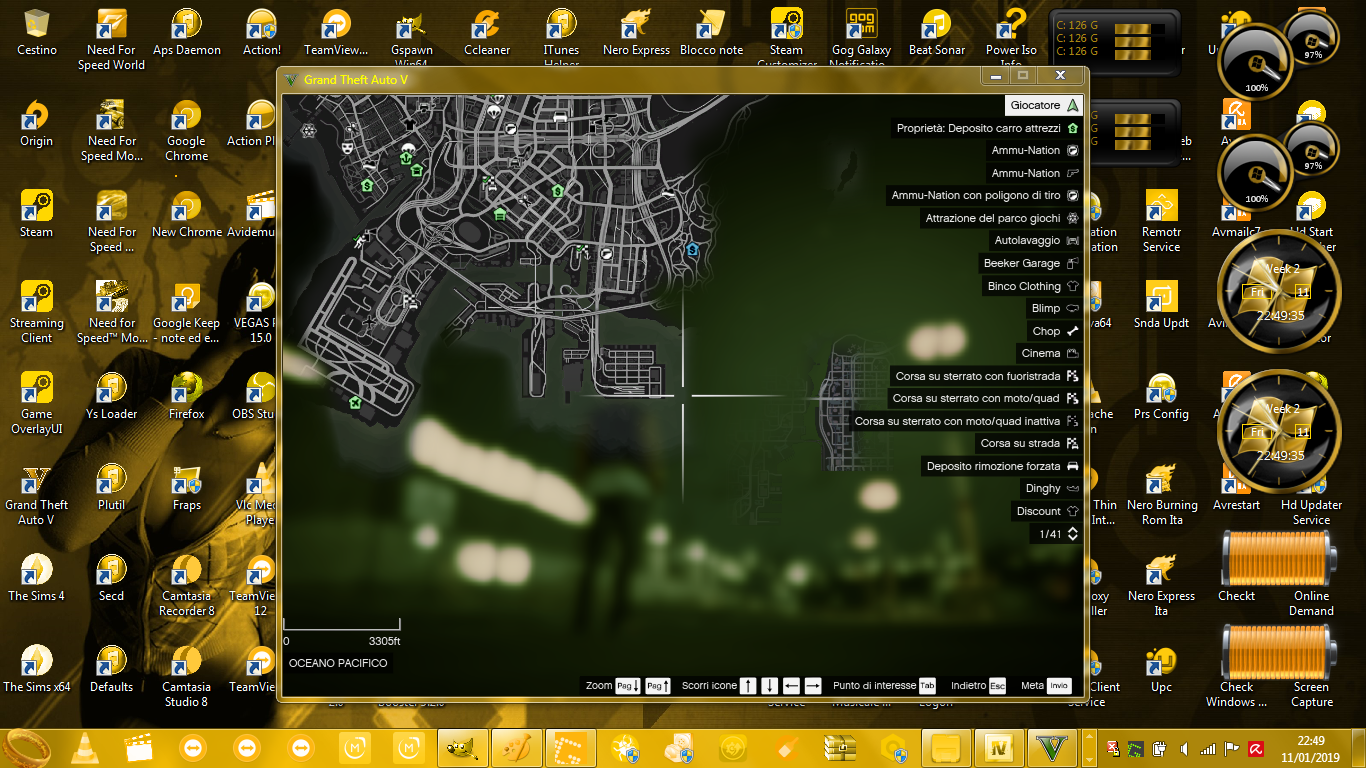
Task: Open the Nero Express desktop shortcut
Action: [636, 32]
